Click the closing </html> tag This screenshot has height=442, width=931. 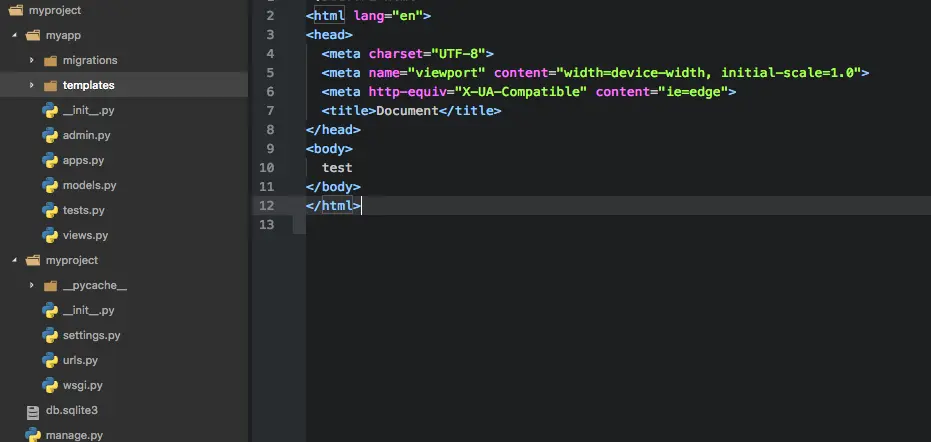[333, 206]
